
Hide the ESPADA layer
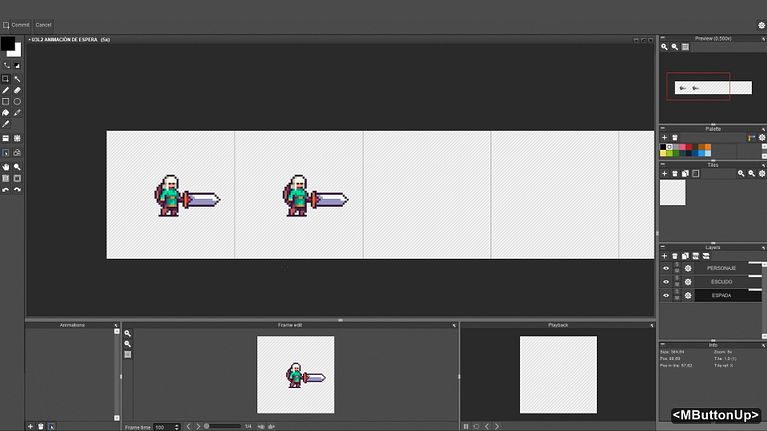click(666, 296)
